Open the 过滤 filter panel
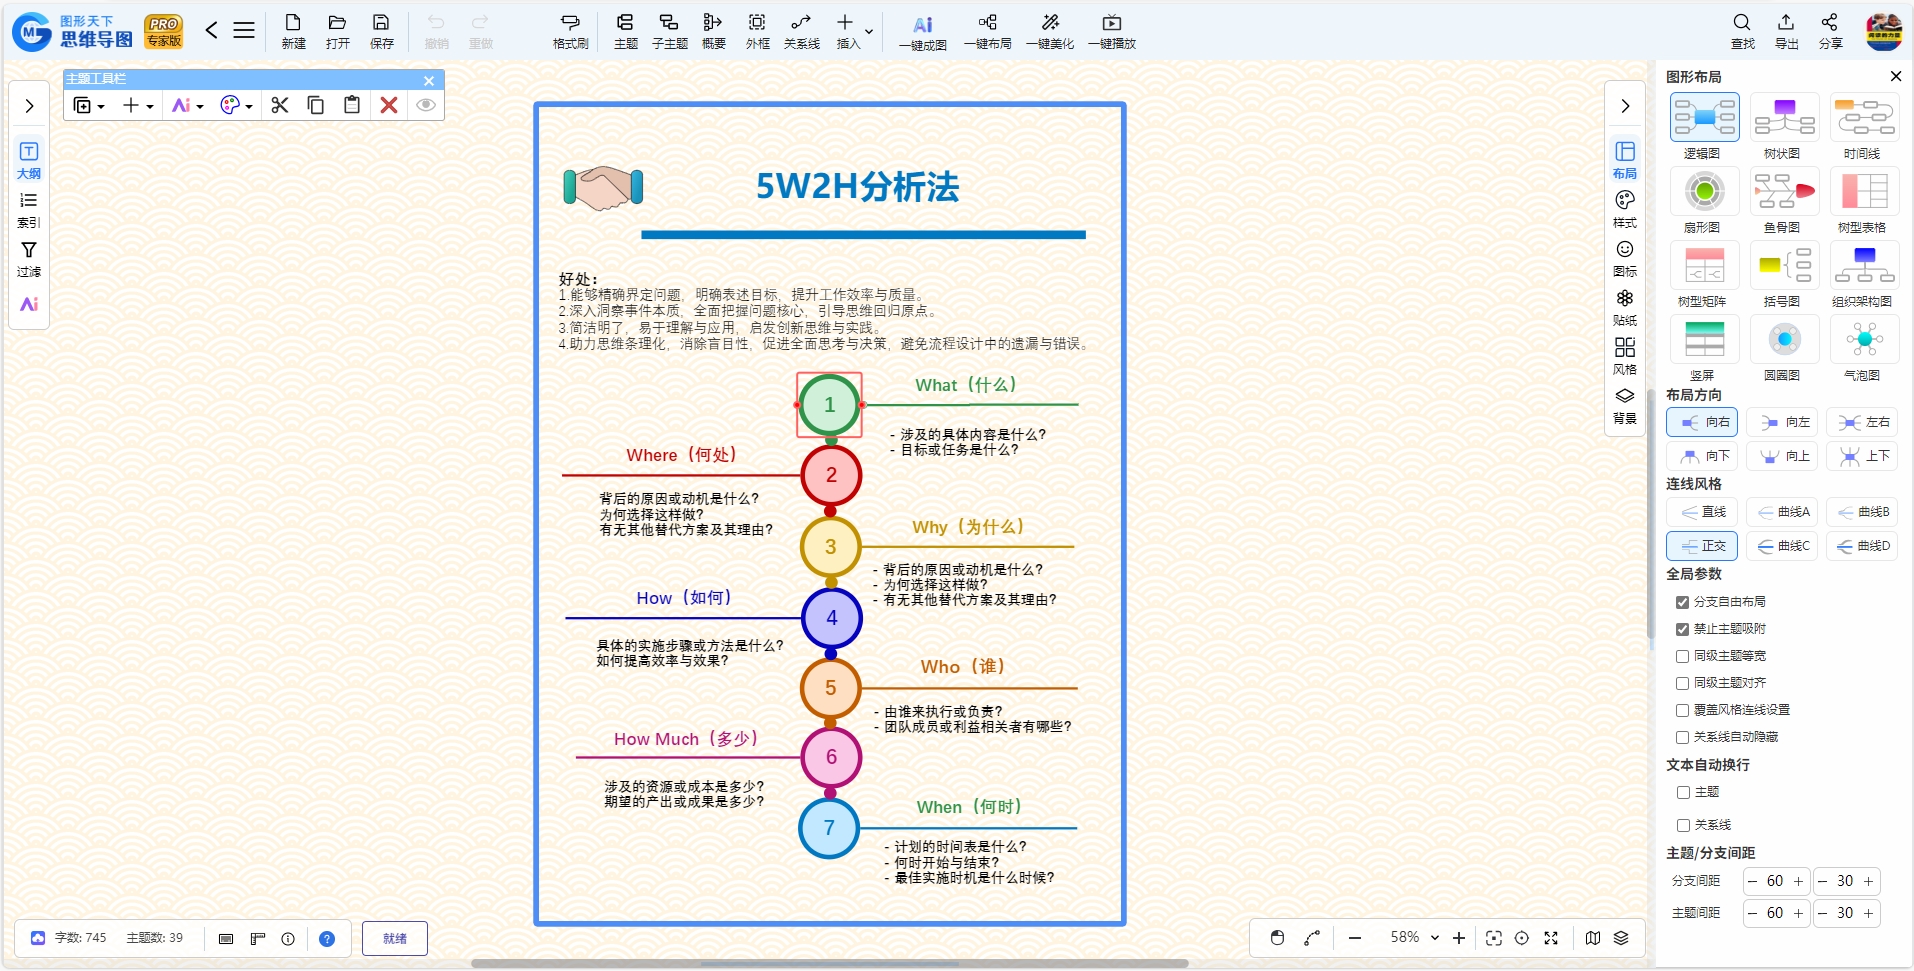This screenshot has height=971, width=1914. 29,259
